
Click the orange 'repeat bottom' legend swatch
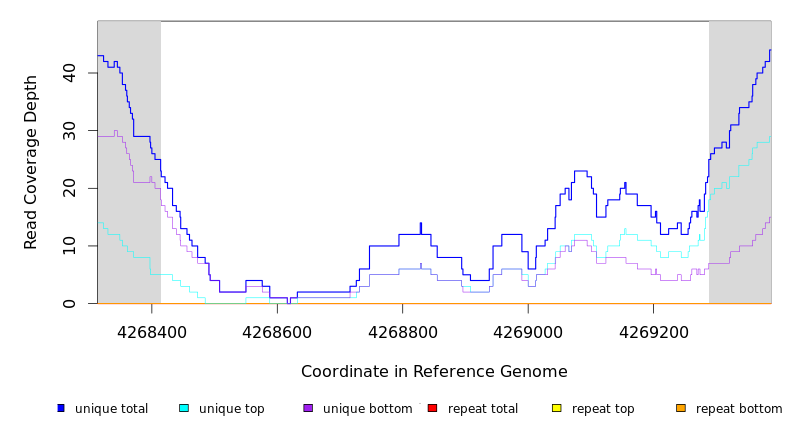click(681, 408)
